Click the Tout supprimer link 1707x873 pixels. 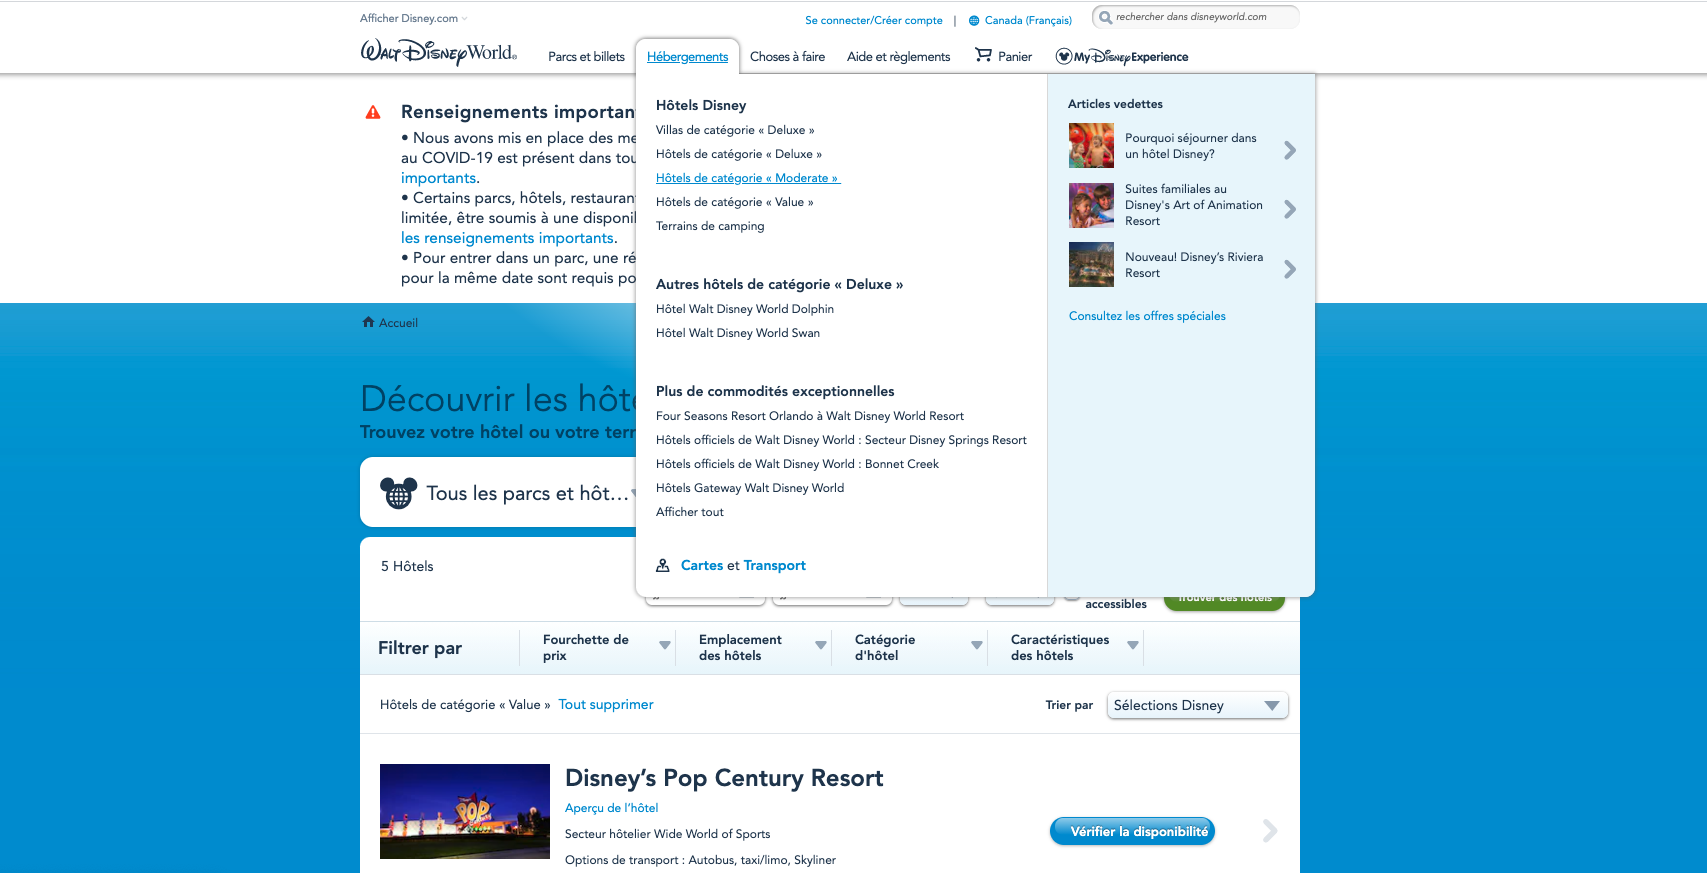[x=605, y=705]
